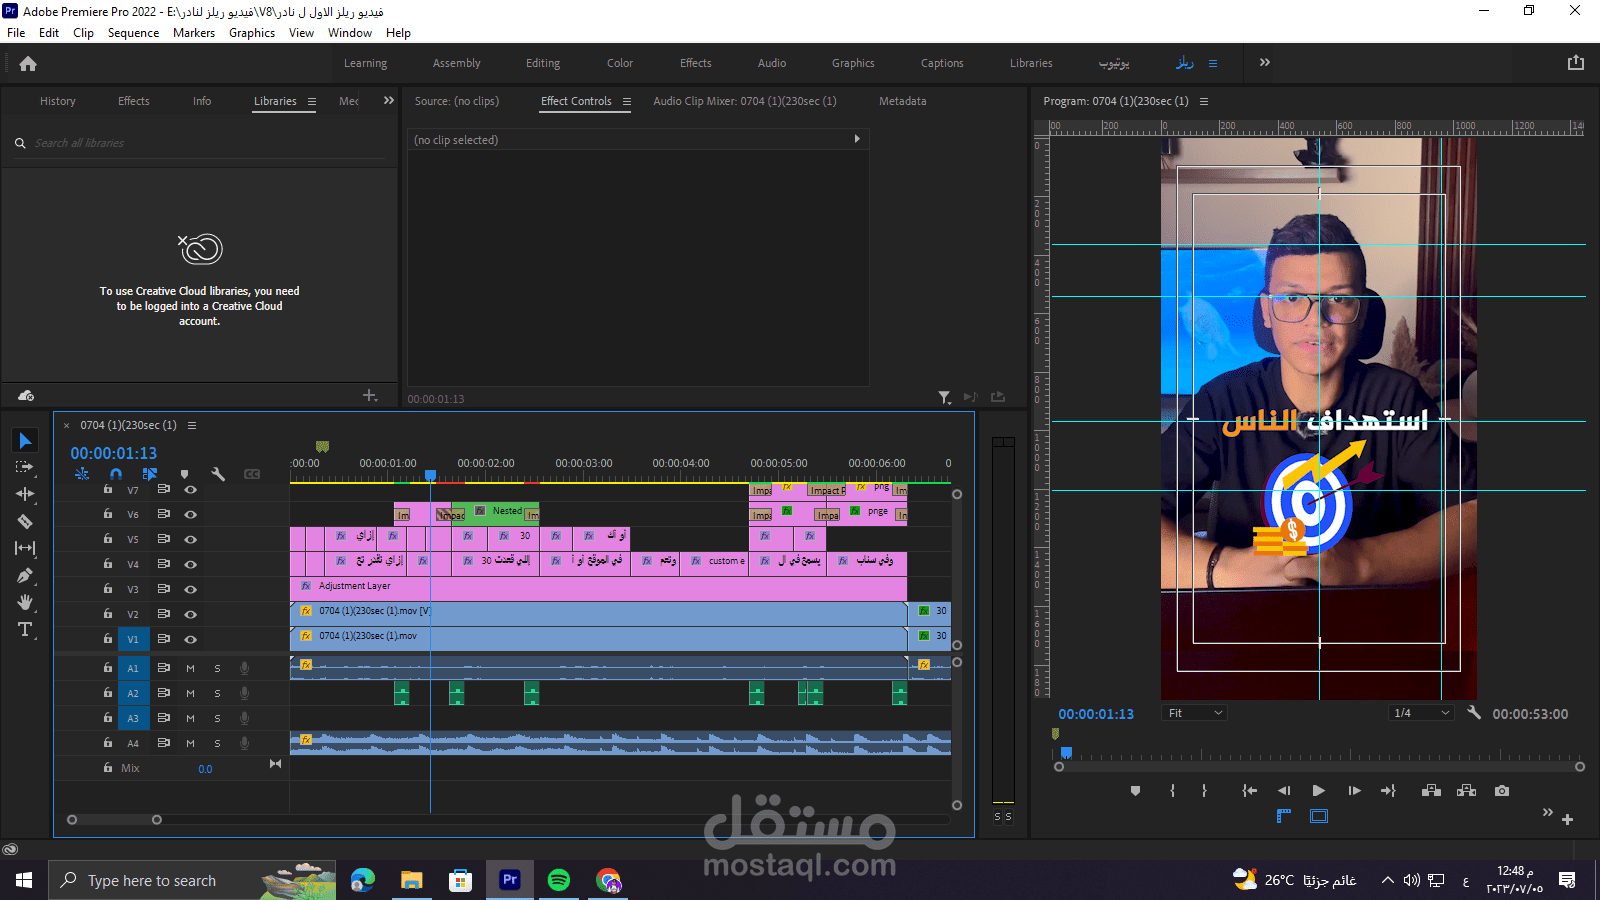Open Timeline Display Settings wrench
1600x900 pixels.
pos(218,474)
